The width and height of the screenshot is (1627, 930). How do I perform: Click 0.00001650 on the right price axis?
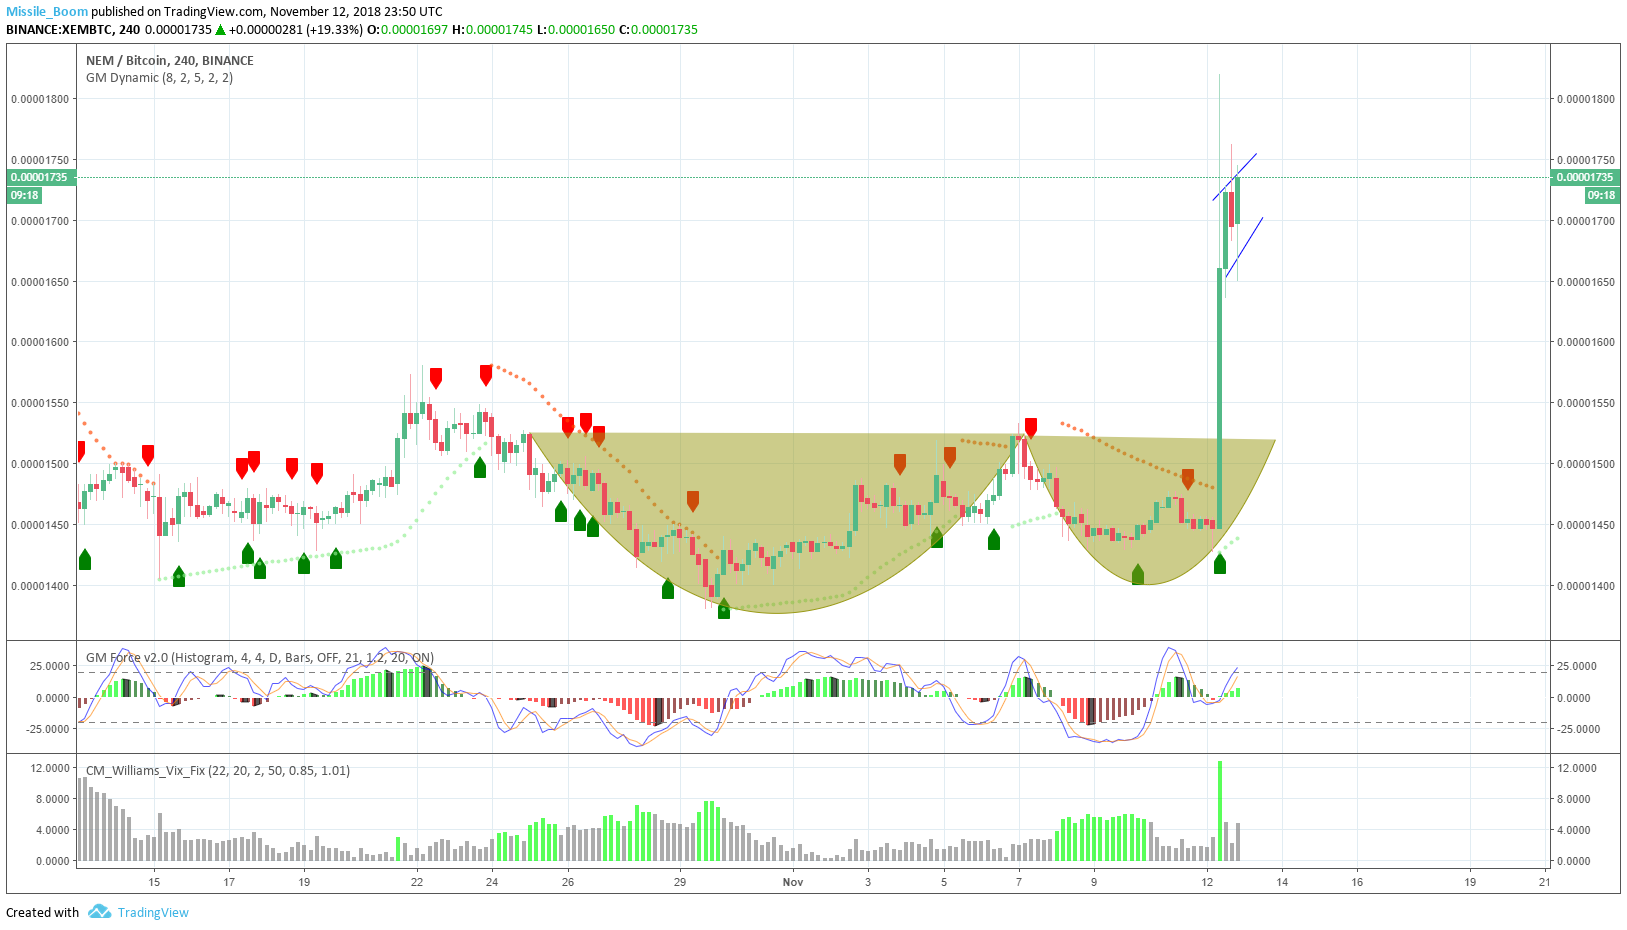coord(1586,283)
